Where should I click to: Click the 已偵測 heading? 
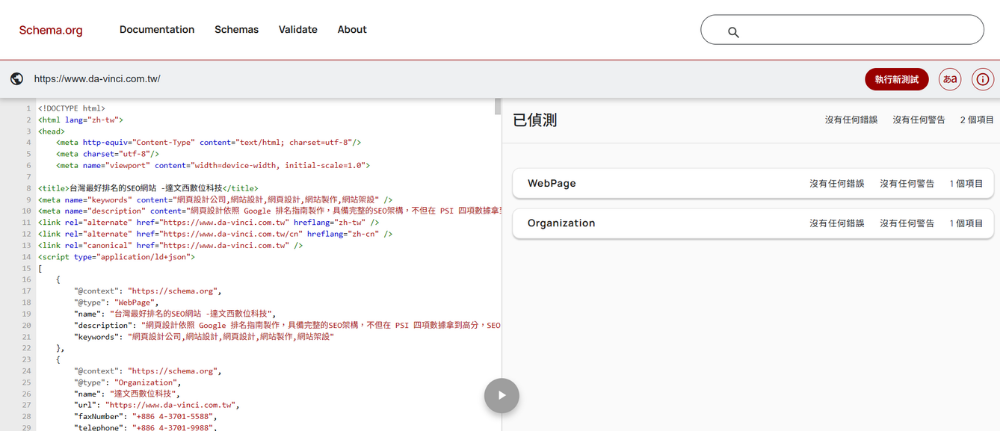click(x=535, y=120)
